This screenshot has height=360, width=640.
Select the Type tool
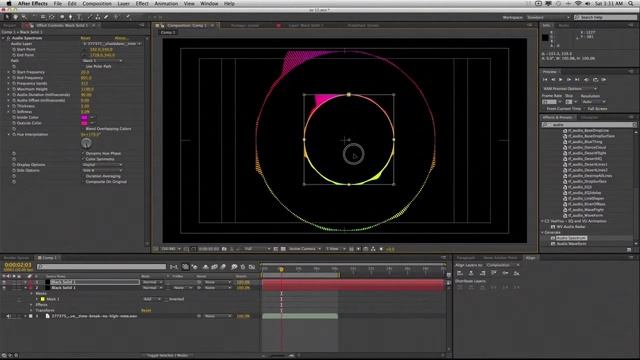(x=79, y=17)
